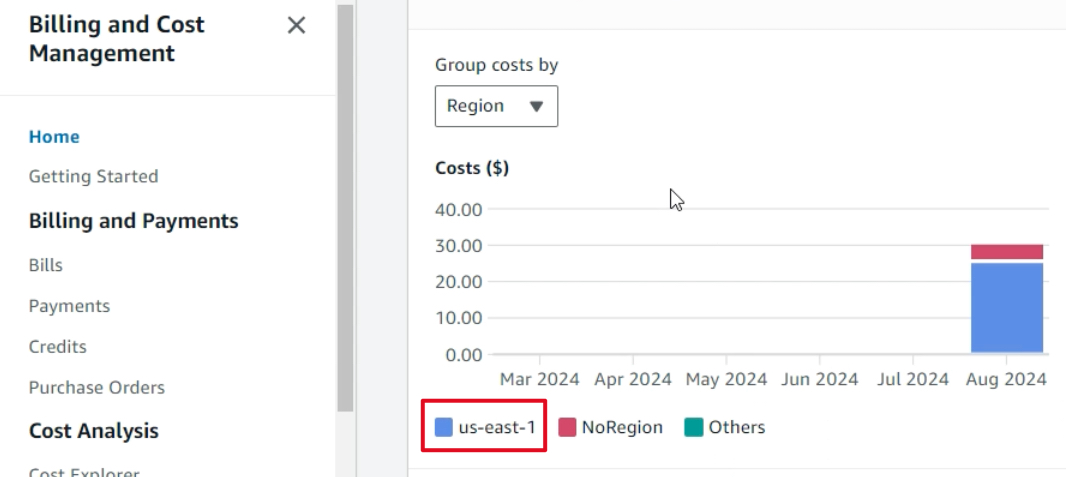Go to Home in the sidebar
Viewport: 1066px width, 477px height.
(54, 137)
